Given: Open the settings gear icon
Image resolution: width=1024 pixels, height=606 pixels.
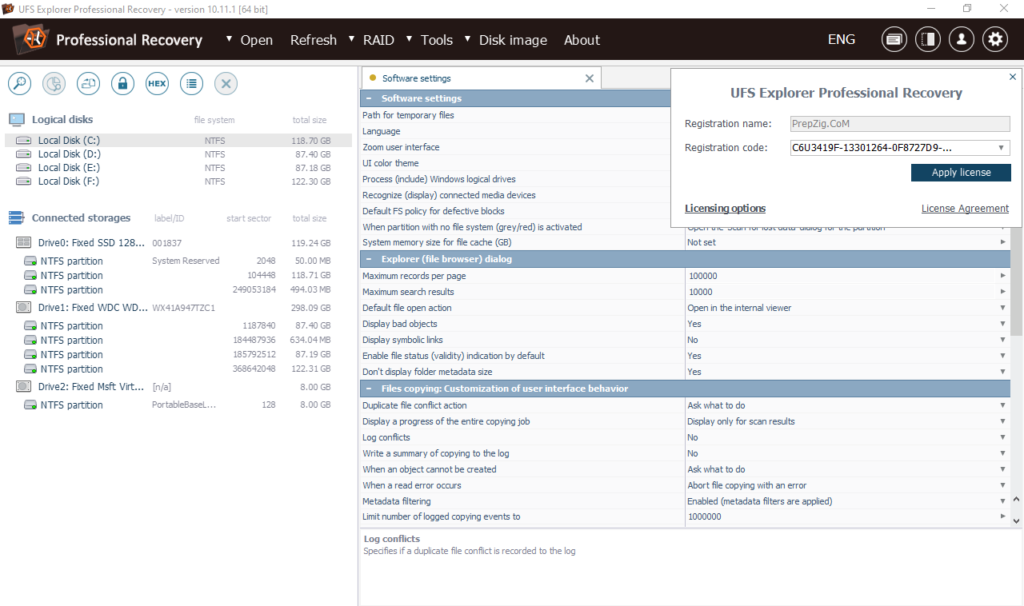Looking at the screenshot, I should [x=995, y=39].
